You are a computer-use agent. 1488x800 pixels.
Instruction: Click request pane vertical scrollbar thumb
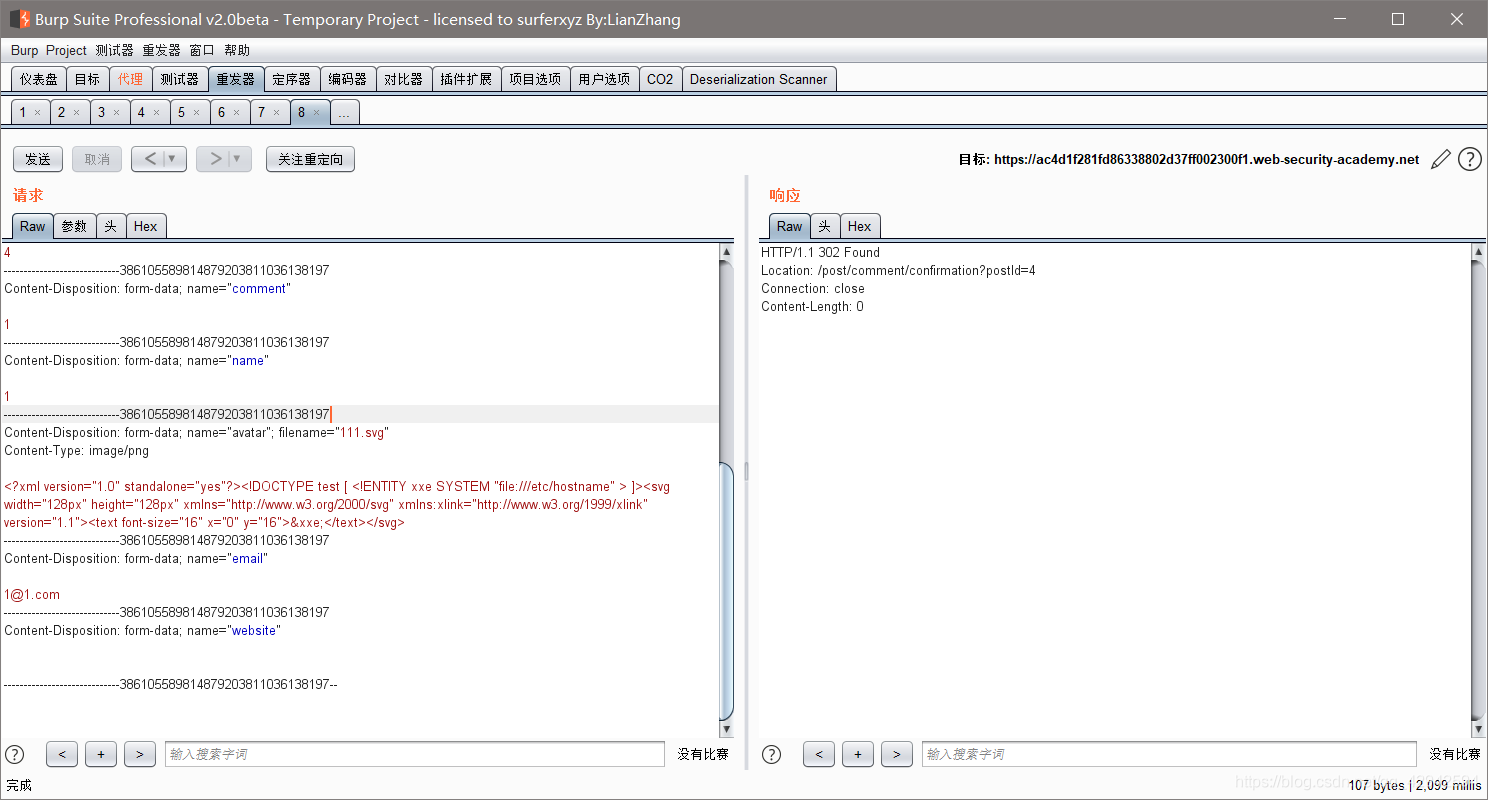pos(727,590)
